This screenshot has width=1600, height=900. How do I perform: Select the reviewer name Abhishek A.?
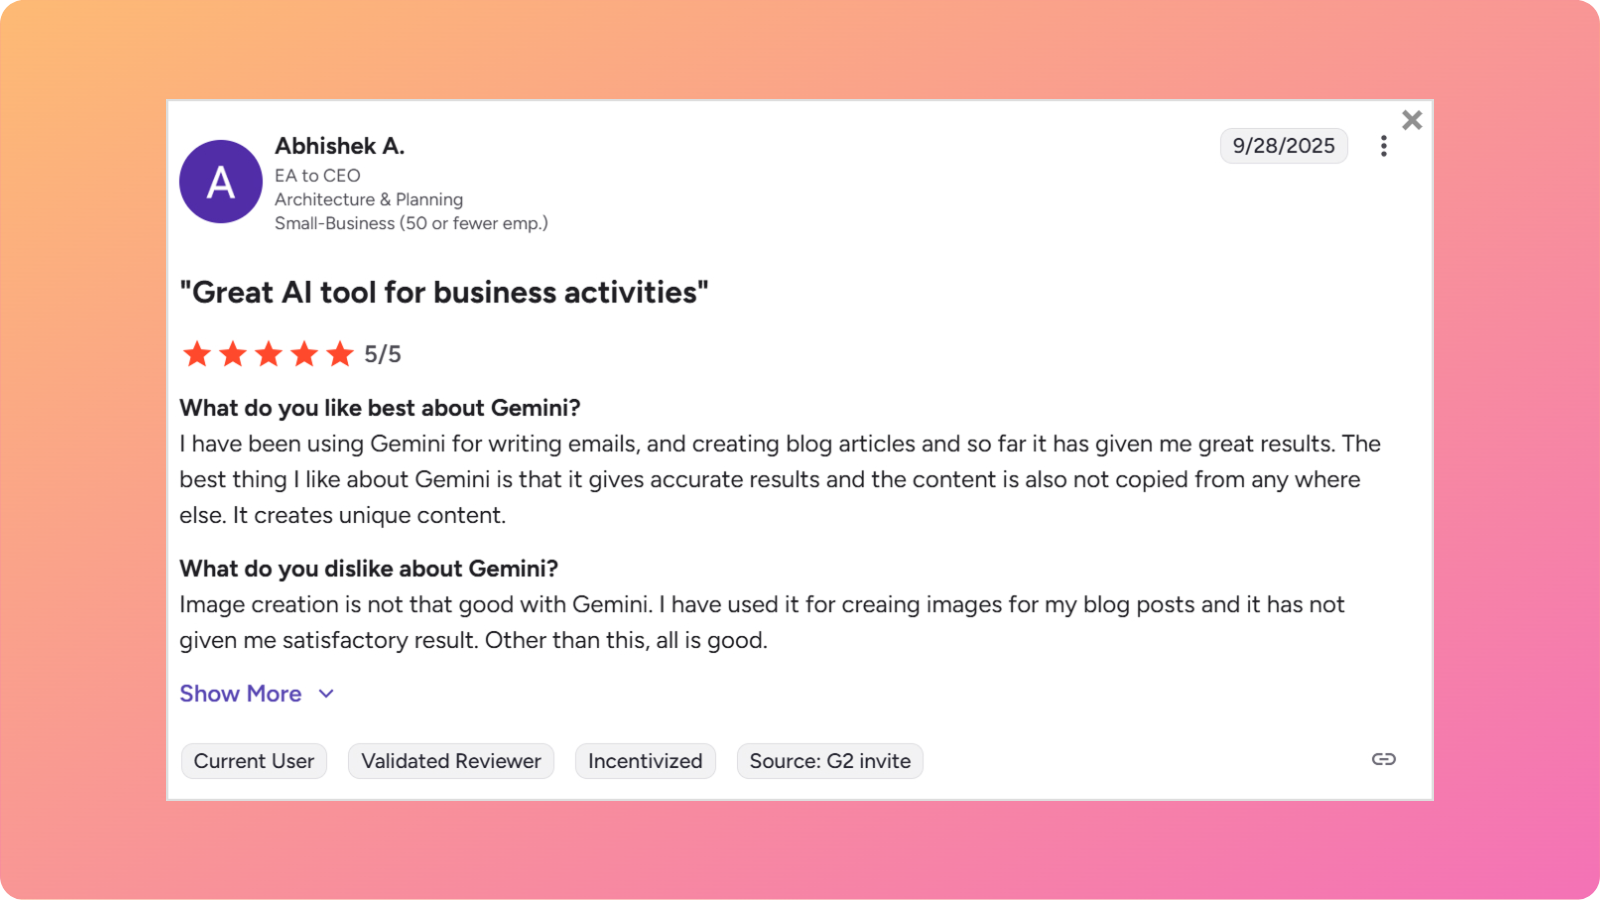tap(340, 145)
